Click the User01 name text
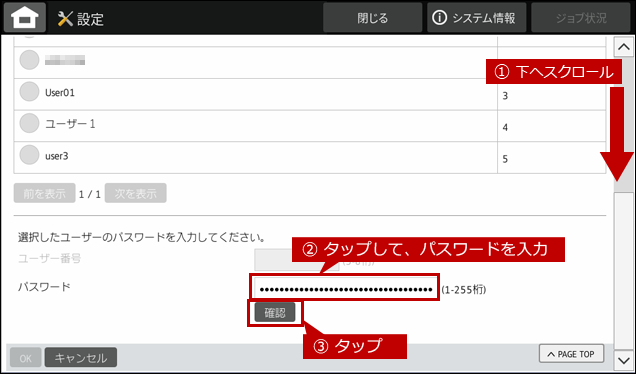Image resolution: width=636 pixels, height=374 pixels. 60,93
